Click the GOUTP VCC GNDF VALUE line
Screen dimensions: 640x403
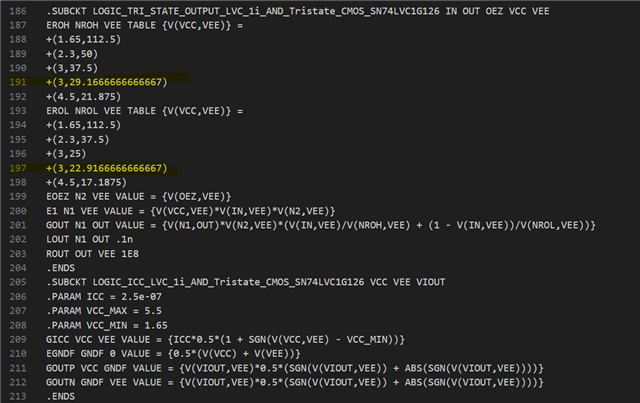295,368
